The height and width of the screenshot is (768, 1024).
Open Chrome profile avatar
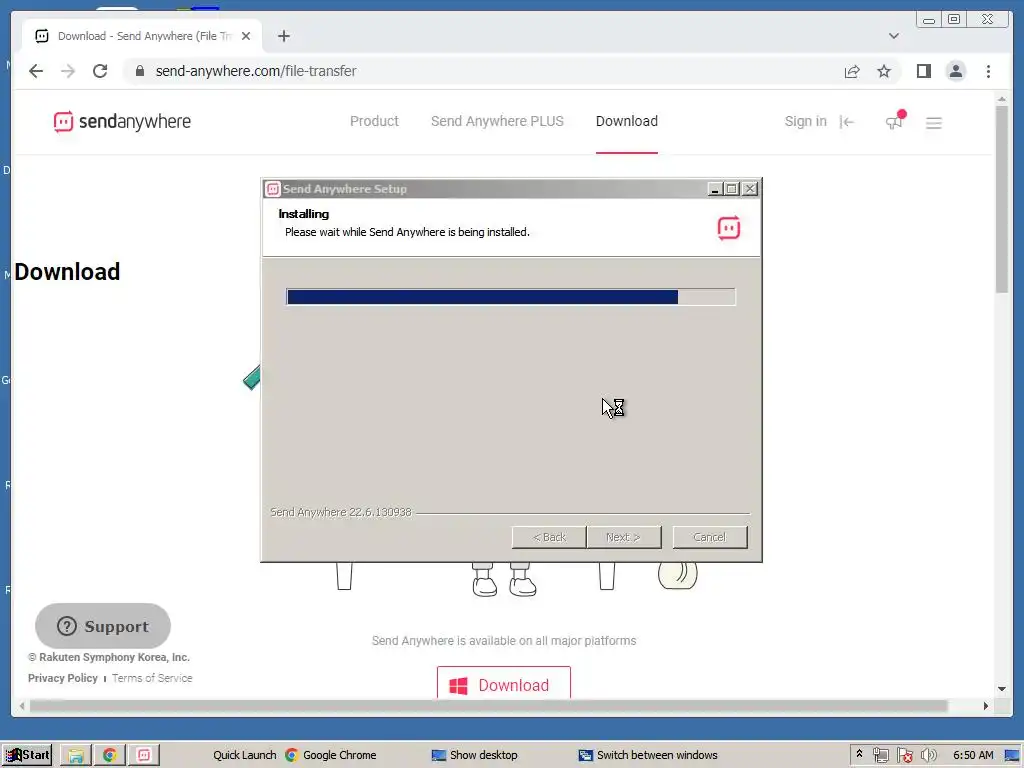point(955,71)
